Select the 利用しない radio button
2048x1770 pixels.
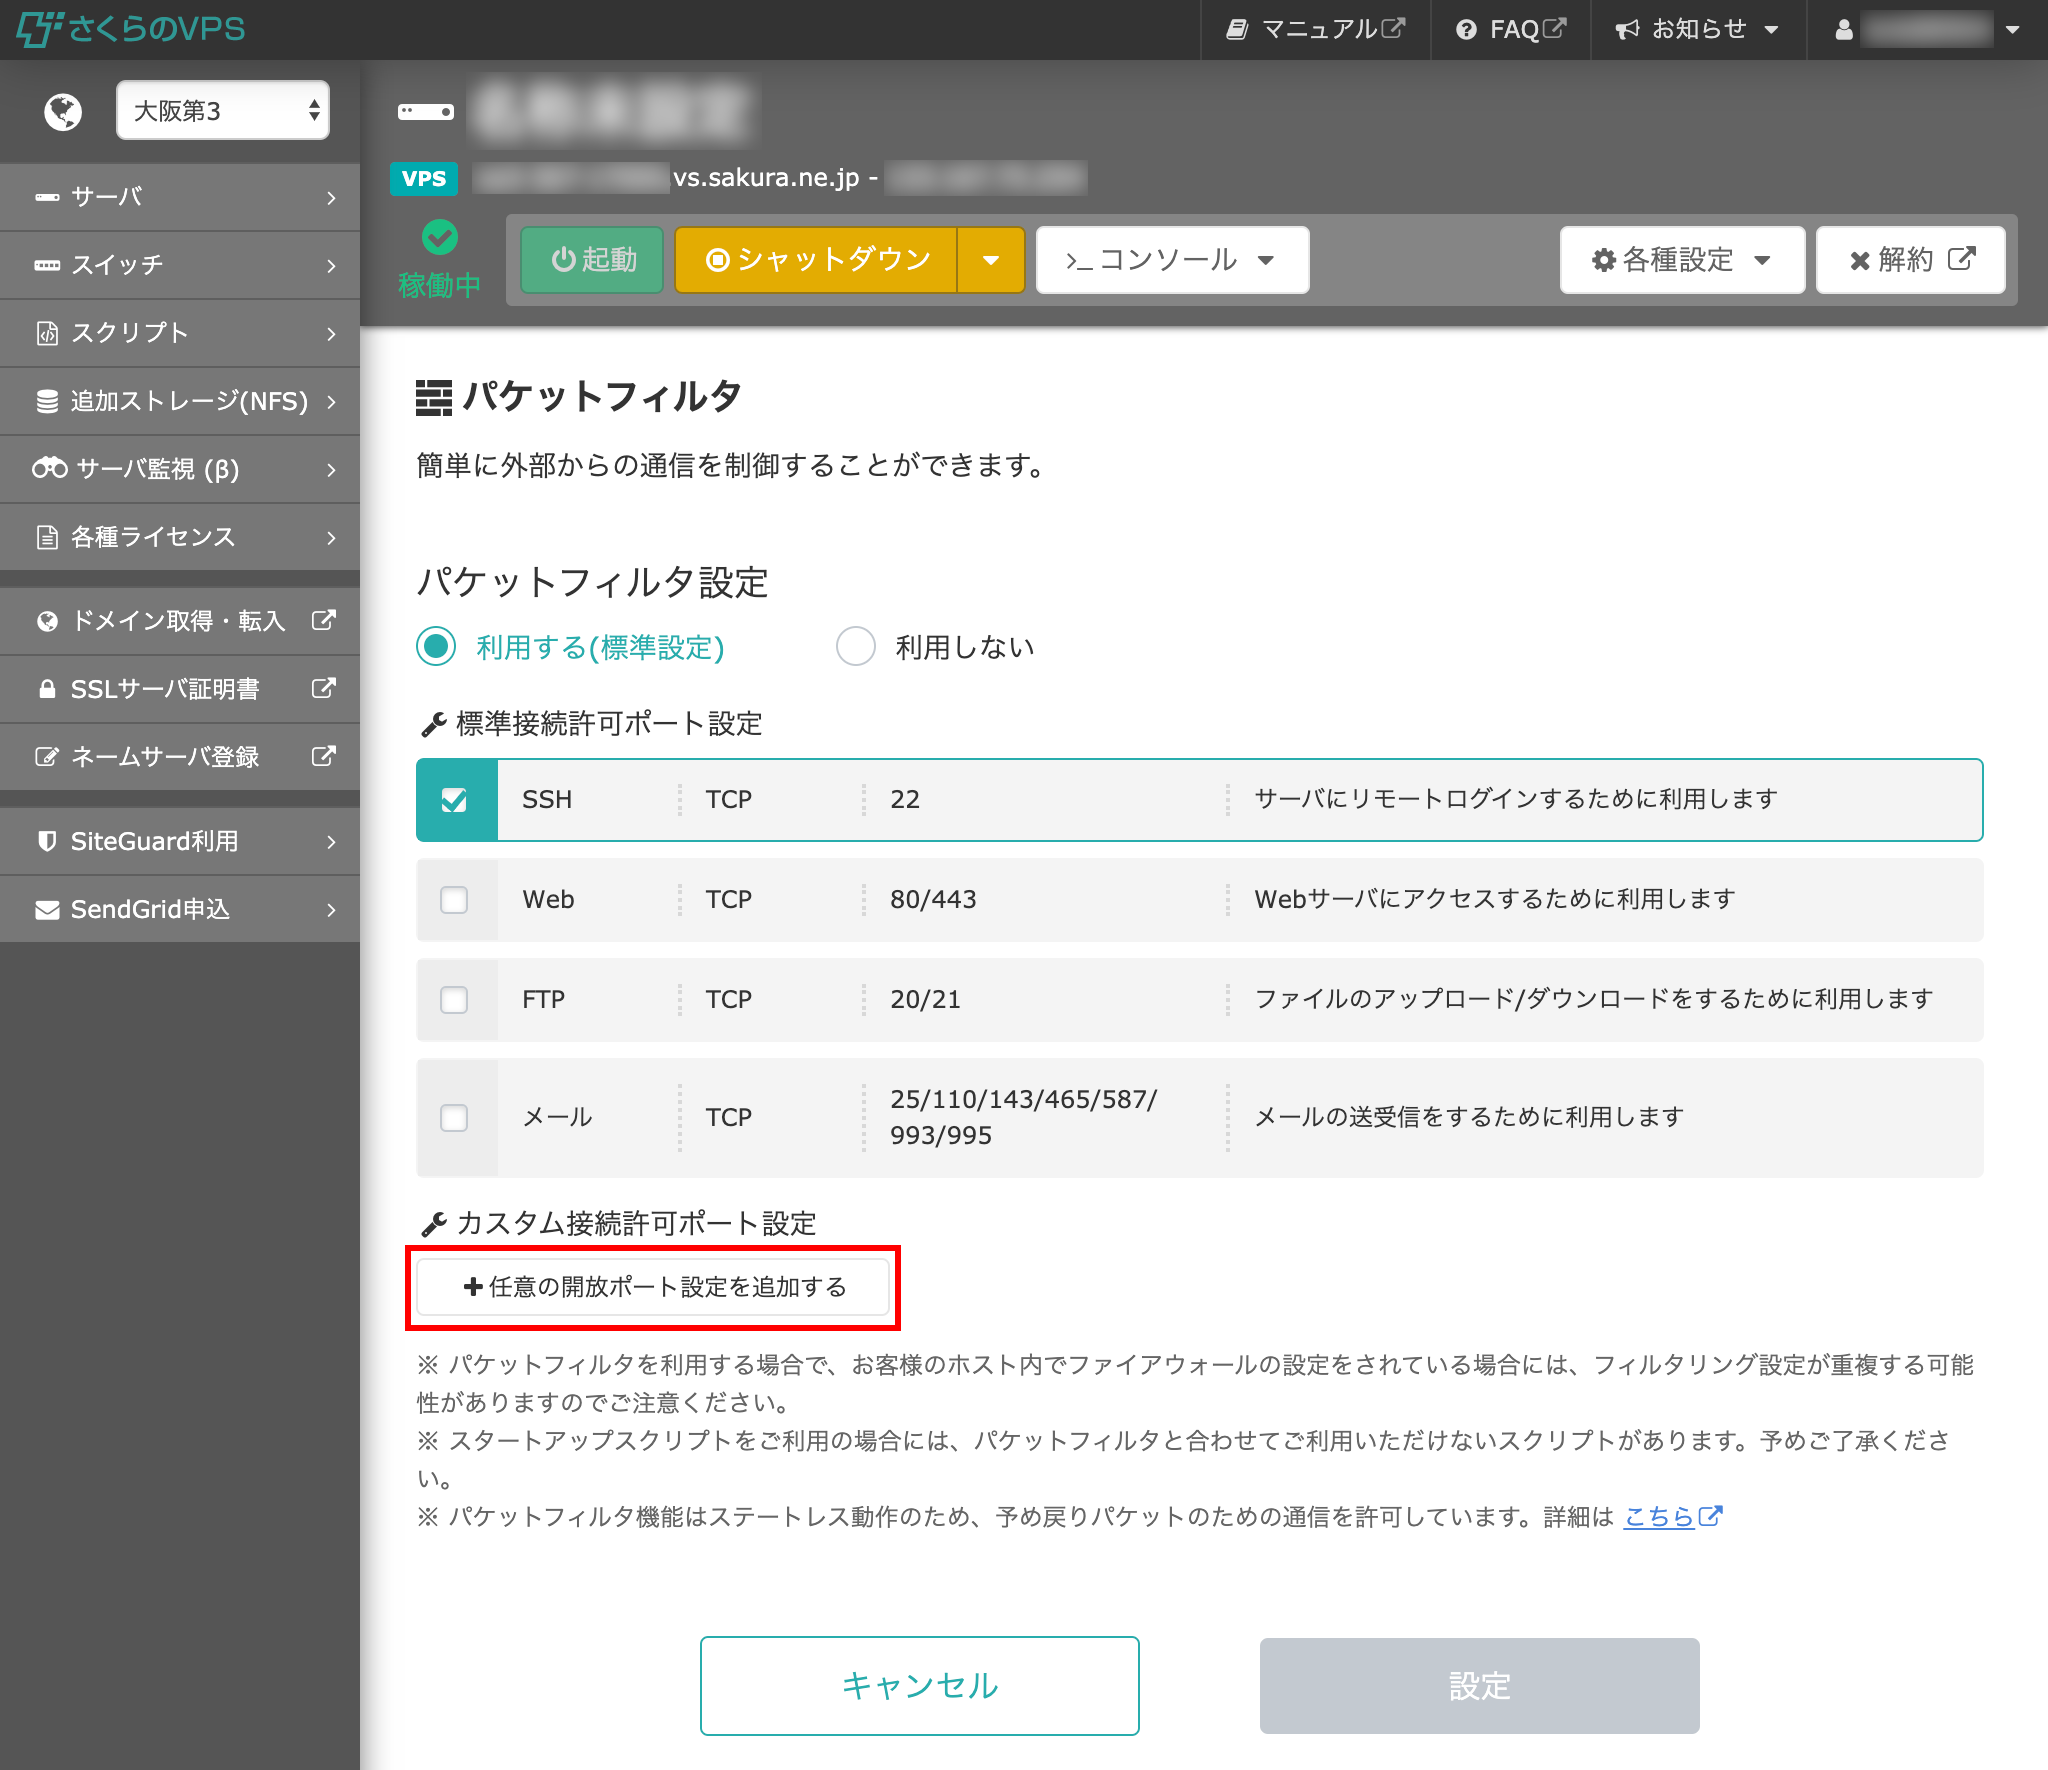pos(856,646)
